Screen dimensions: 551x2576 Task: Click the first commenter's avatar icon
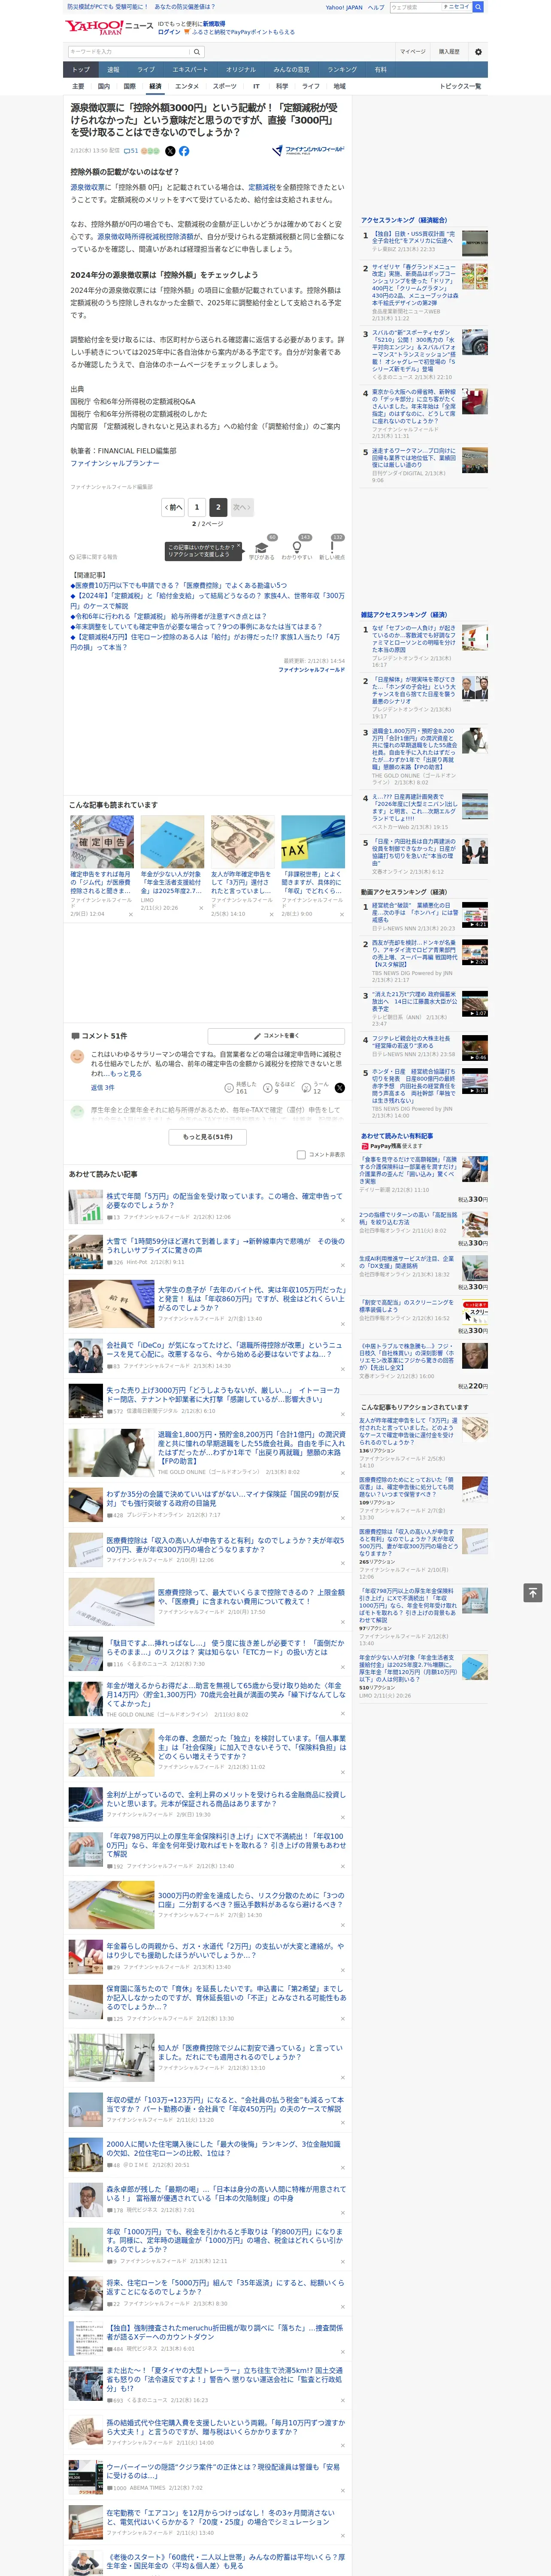(x=77, y=1056)
